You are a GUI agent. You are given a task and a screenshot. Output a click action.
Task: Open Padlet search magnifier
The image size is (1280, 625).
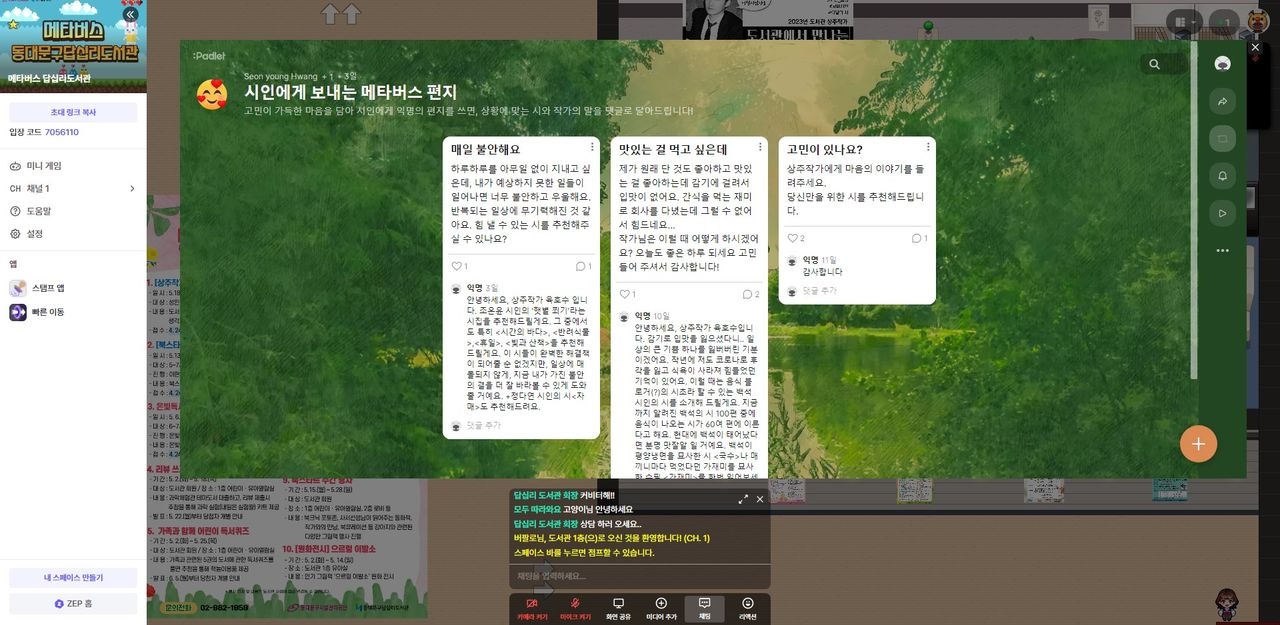(x=1154, y=64)
